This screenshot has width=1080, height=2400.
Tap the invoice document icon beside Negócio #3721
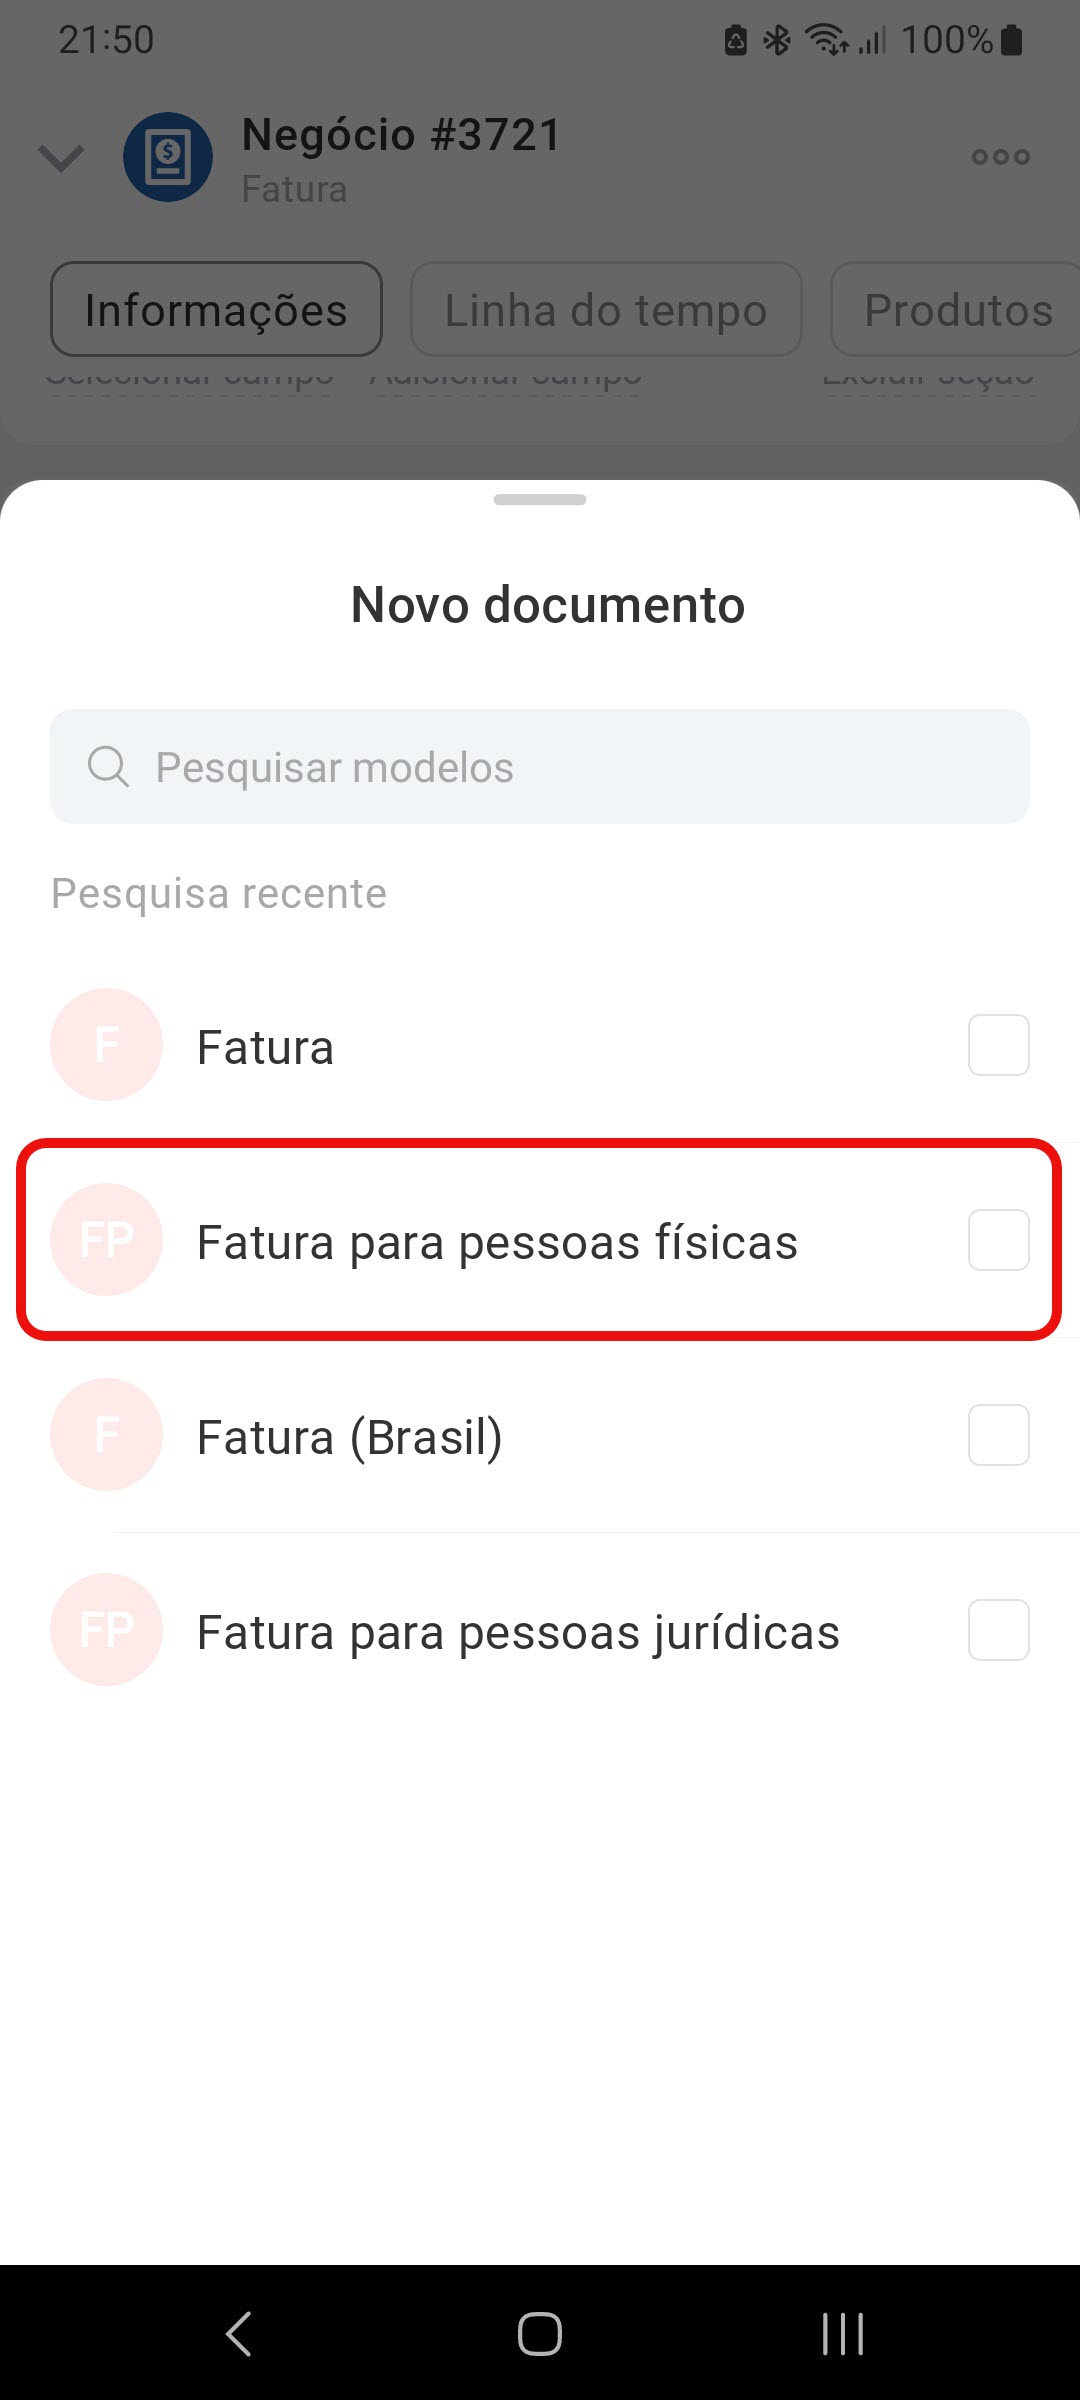click(167, 157)
